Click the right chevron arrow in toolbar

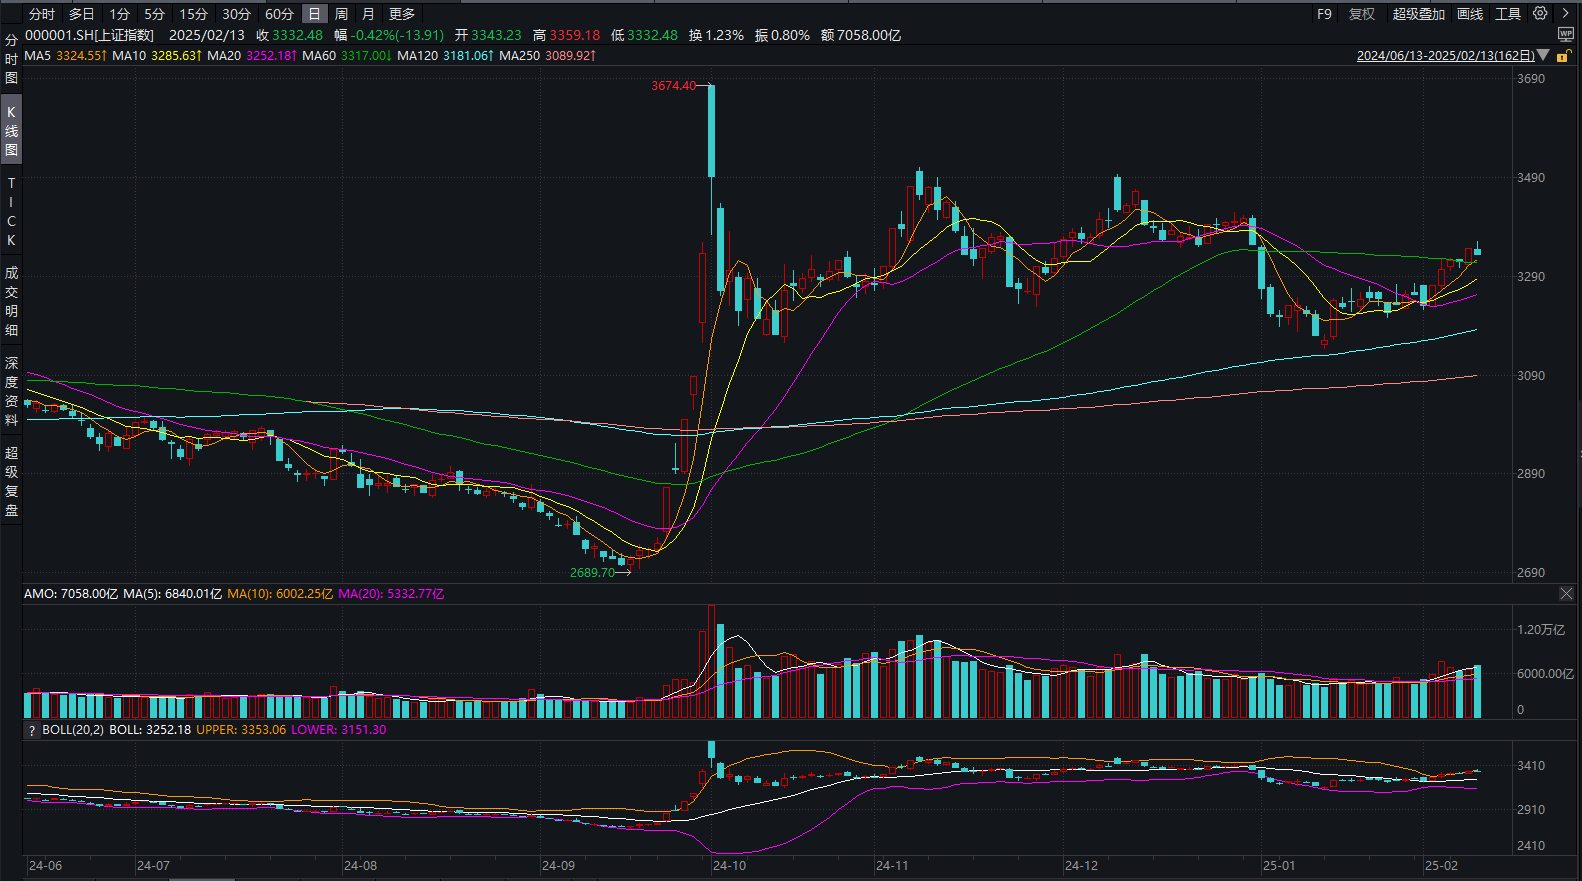(1566, 14)
